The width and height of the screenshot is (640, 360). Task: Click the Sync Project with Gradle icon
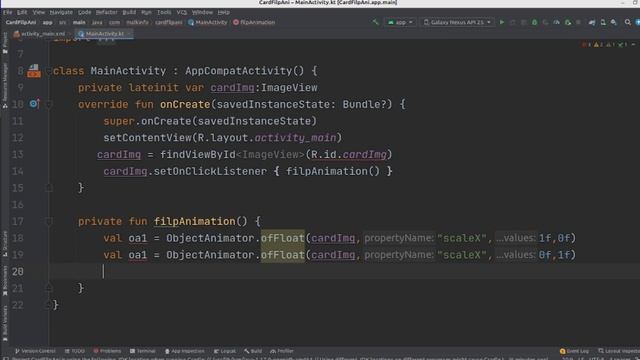pyautogui.click(x=592, y=22)
